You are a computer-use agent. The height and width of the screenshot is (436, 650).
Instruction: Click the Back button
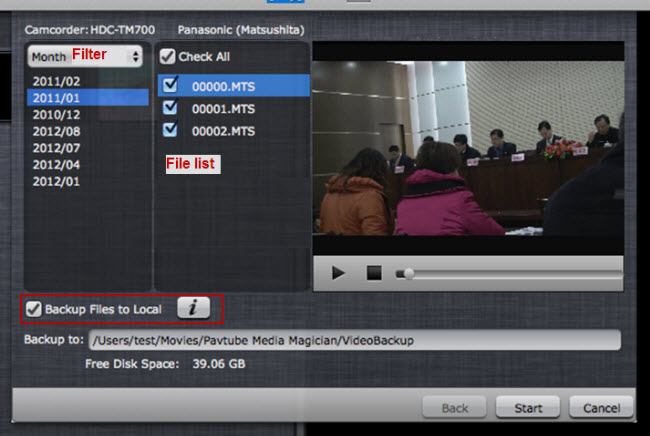click(454, 408)
